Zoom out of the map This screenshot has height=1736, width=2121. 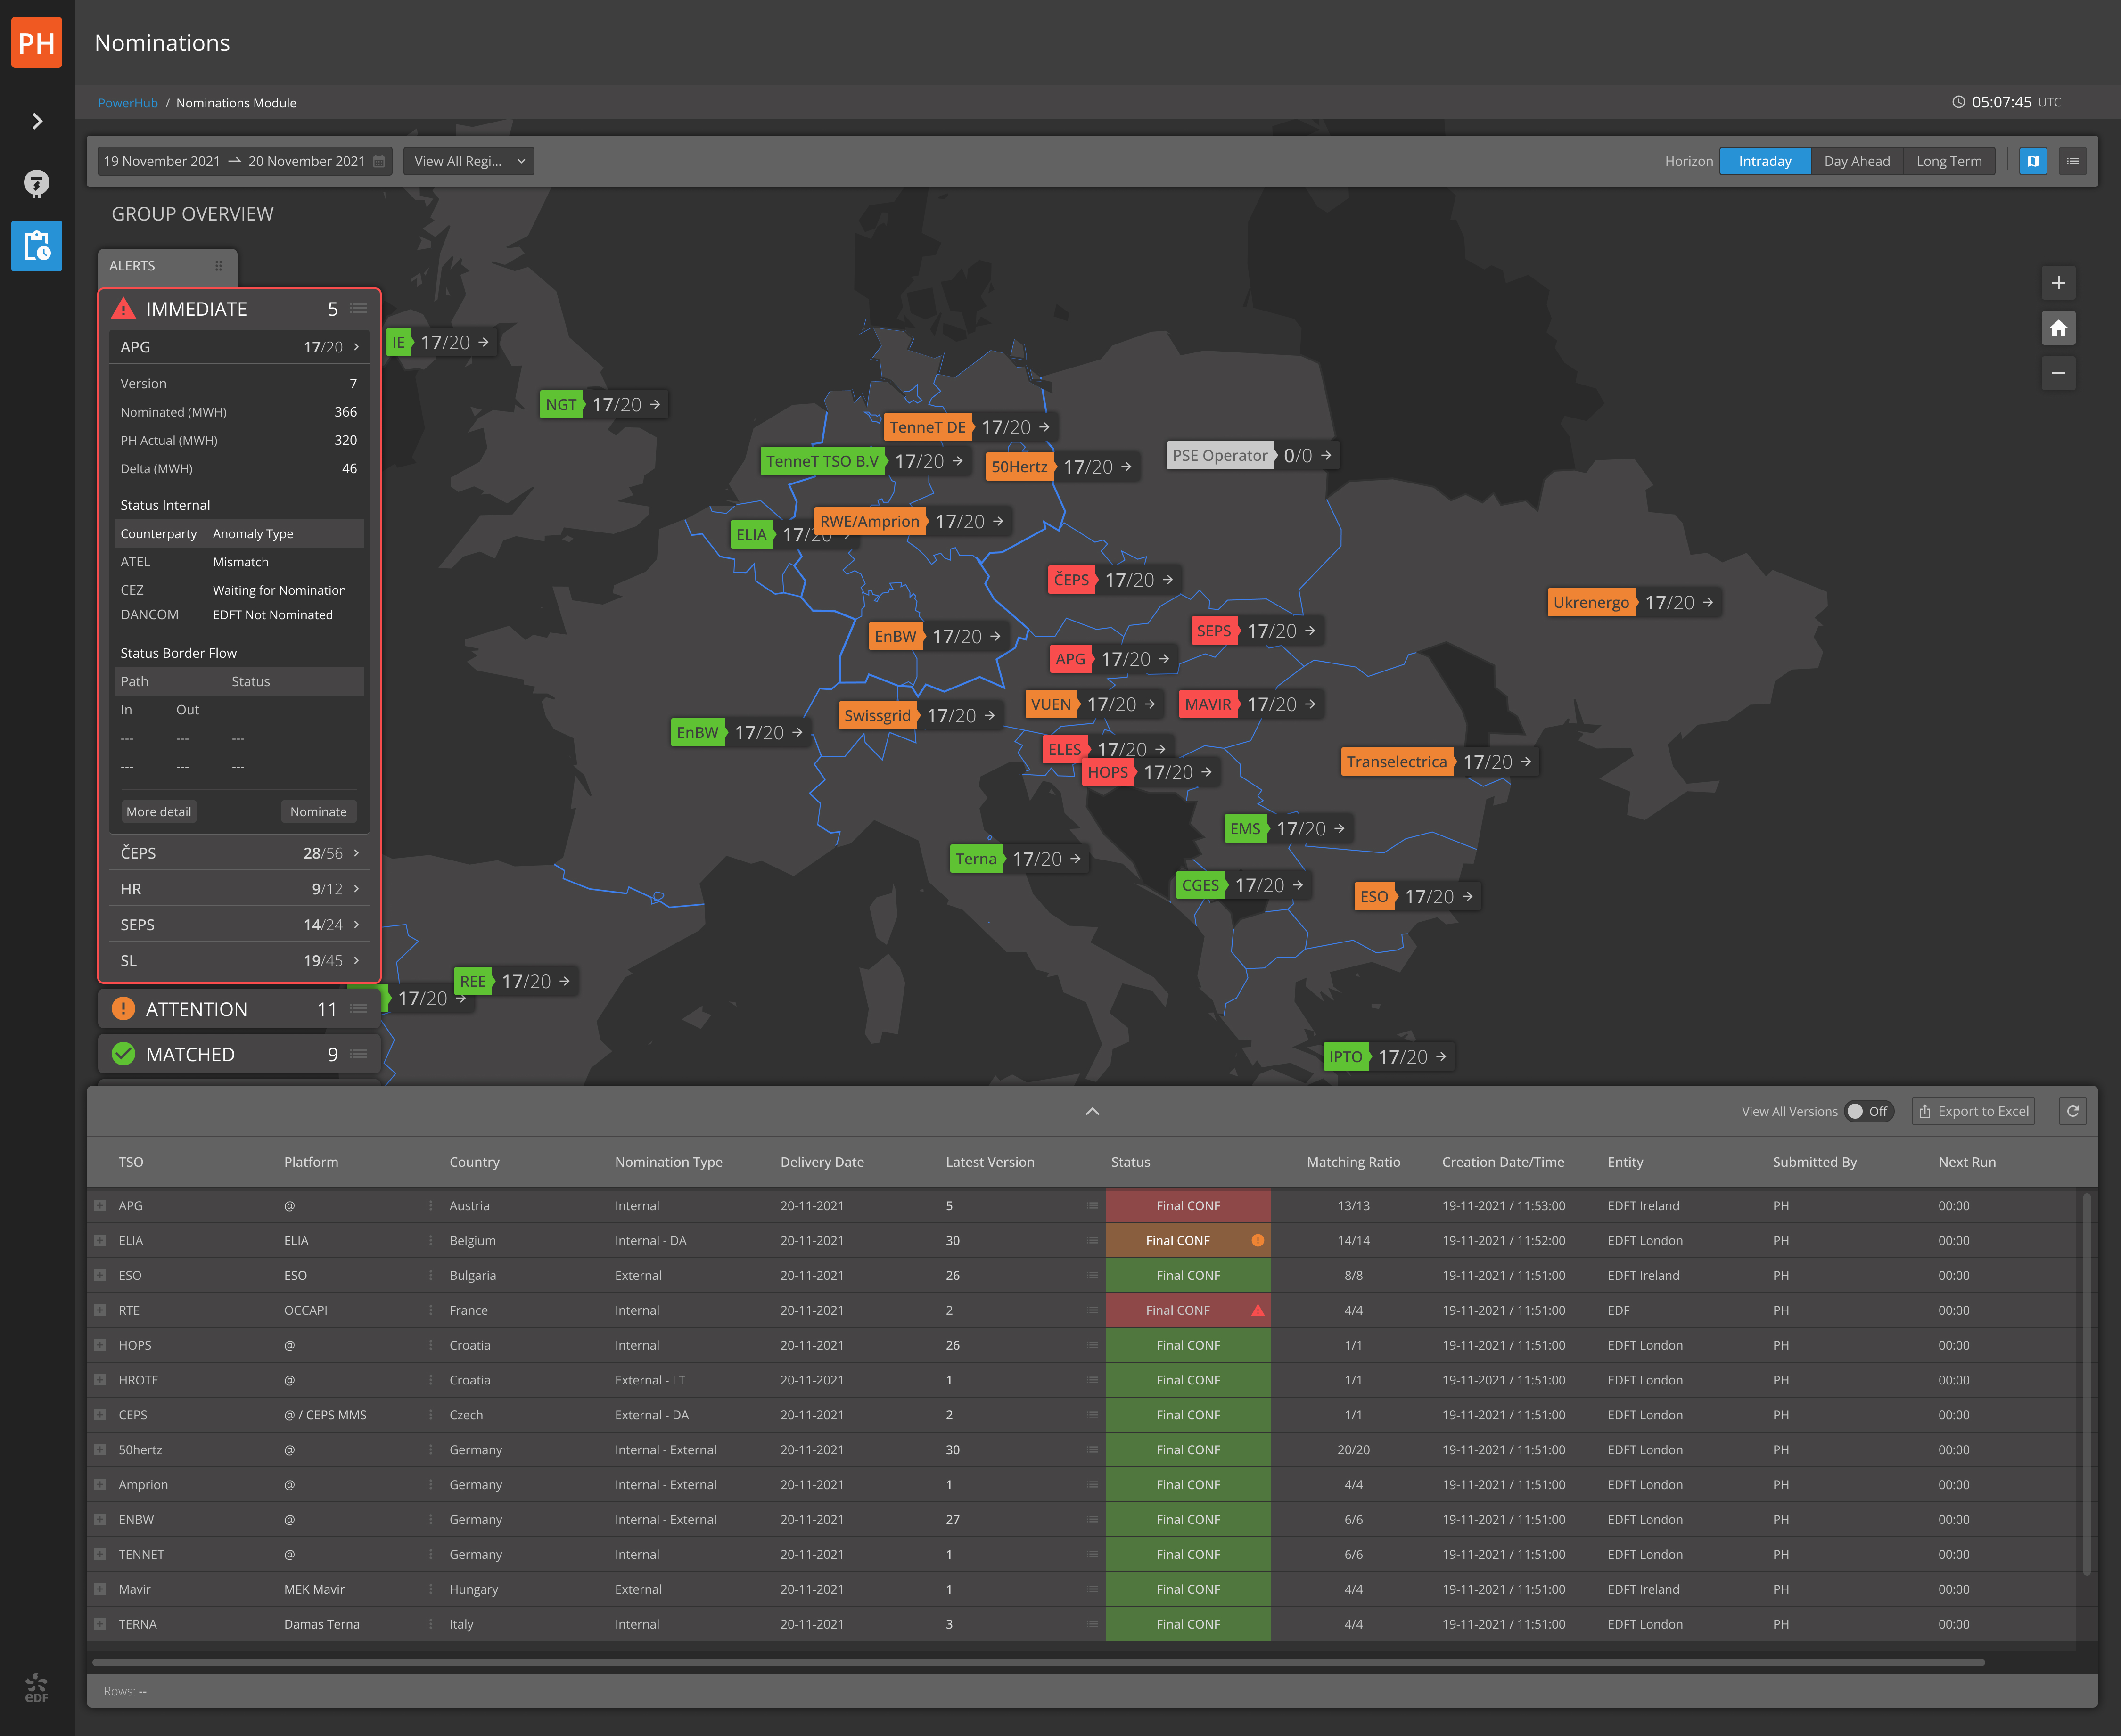tap(2058, 373)
